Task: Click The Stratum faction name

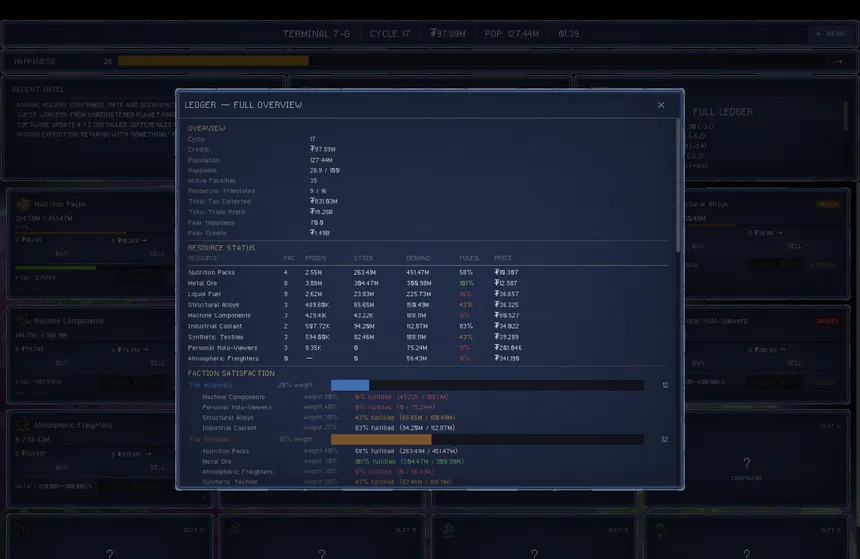Action: 209,439
